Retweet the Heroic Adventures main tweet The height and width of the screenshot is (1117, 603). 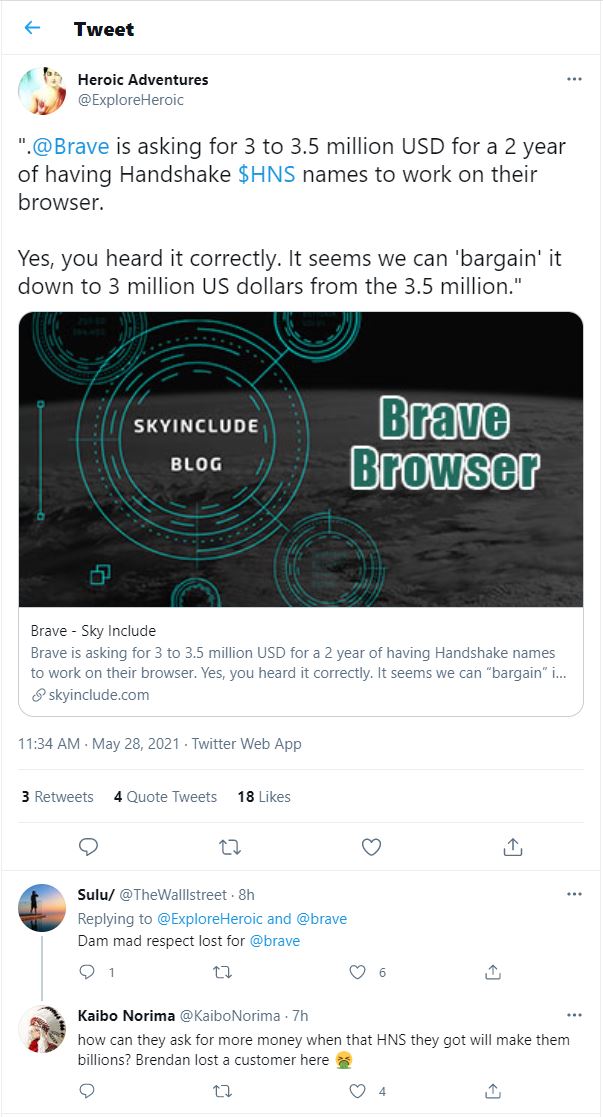[x=230, y=847]
